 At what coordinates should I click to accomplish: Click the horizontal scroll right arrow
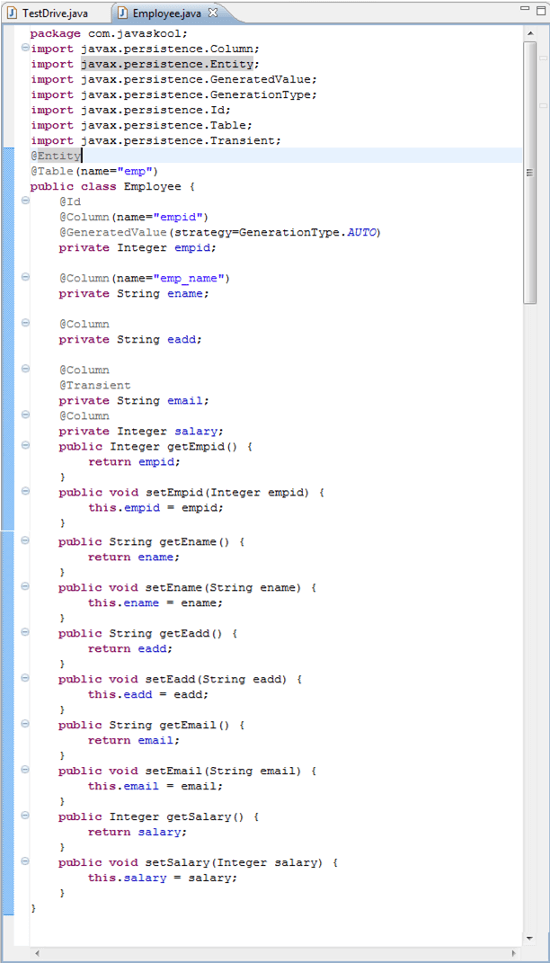click(x=514, y=953)
